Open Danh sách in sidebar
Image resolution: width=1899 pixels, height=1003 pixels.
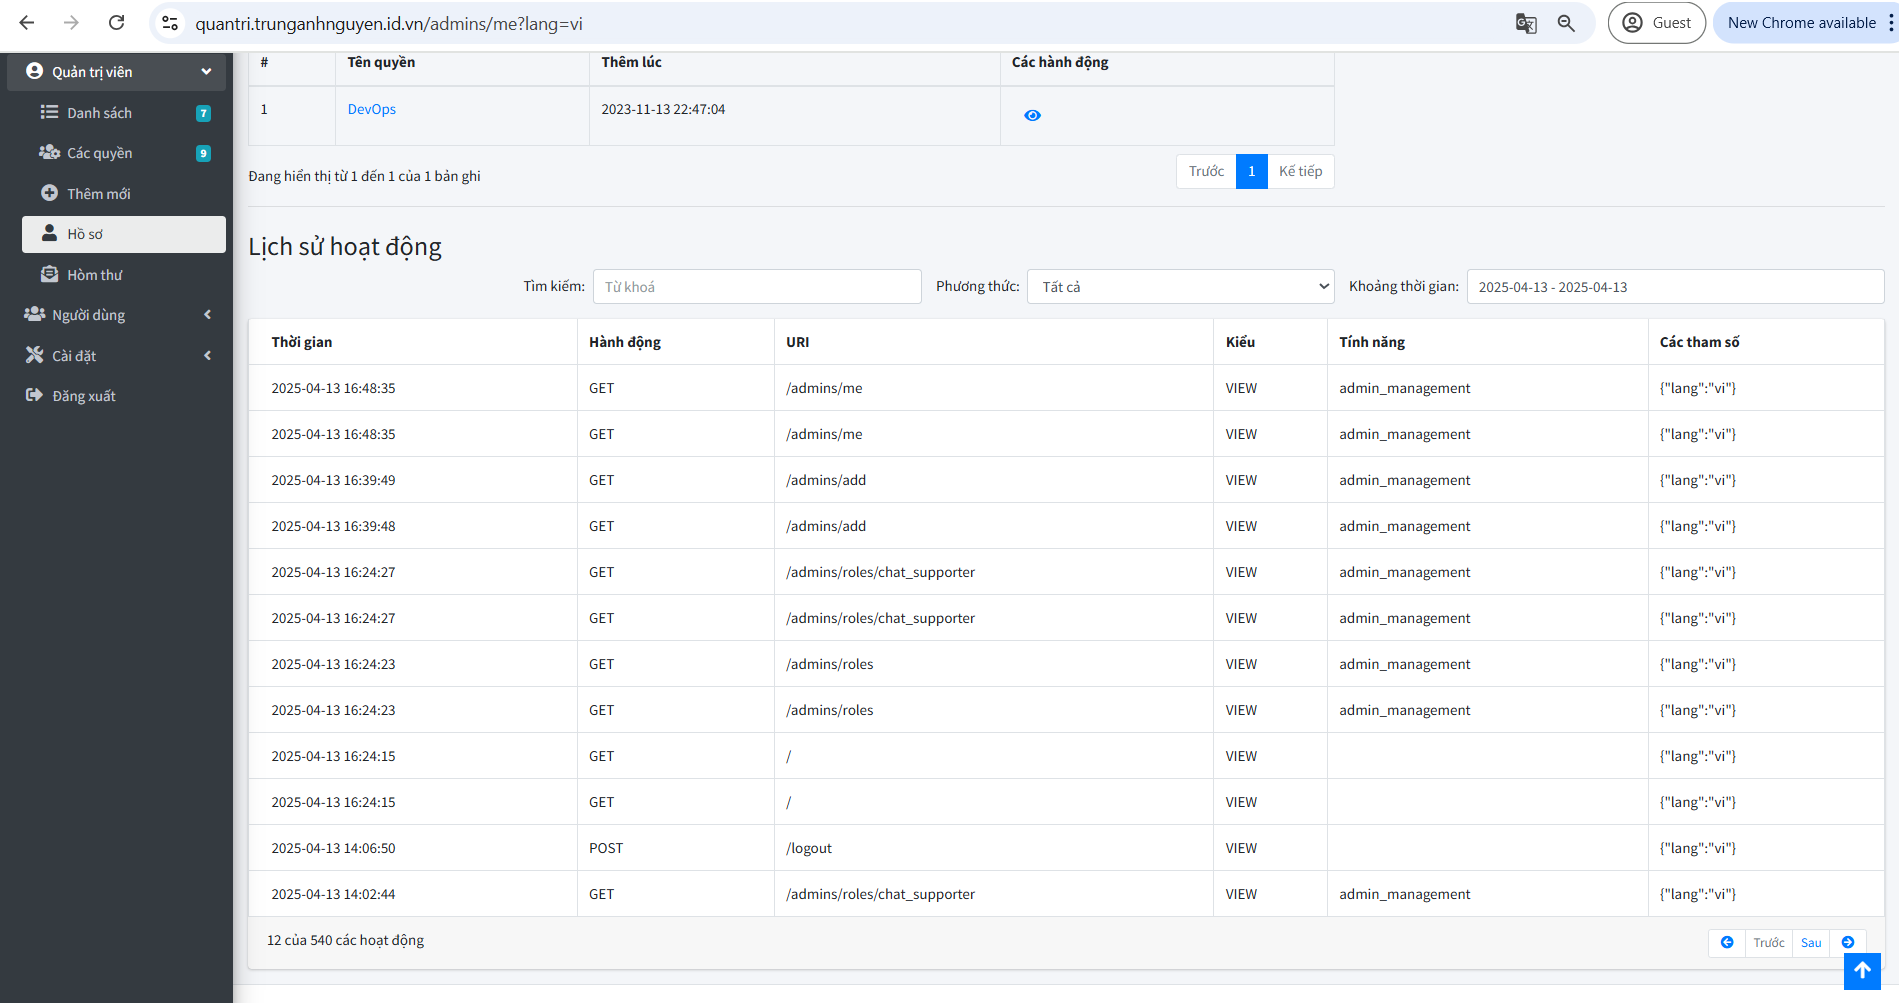coord(123,113)
